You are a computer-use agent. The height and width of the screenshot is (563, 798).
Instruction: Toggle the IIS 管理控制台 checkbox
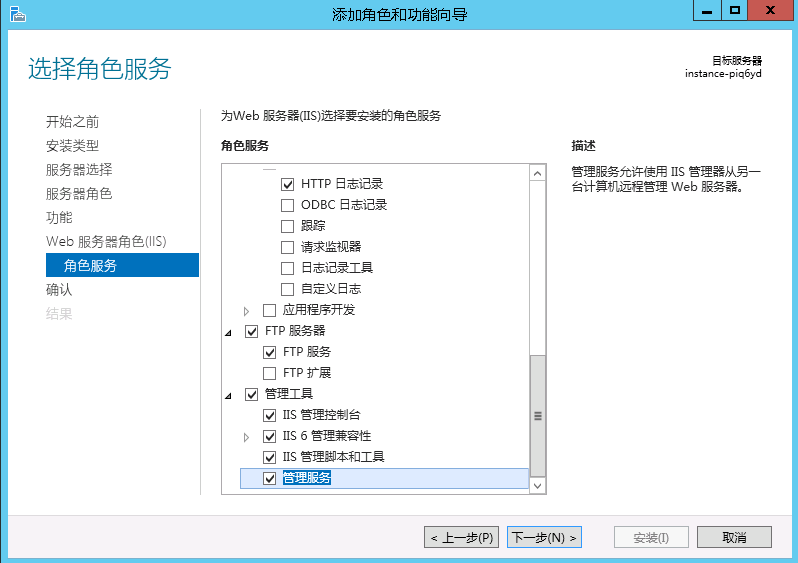point(270,415)
